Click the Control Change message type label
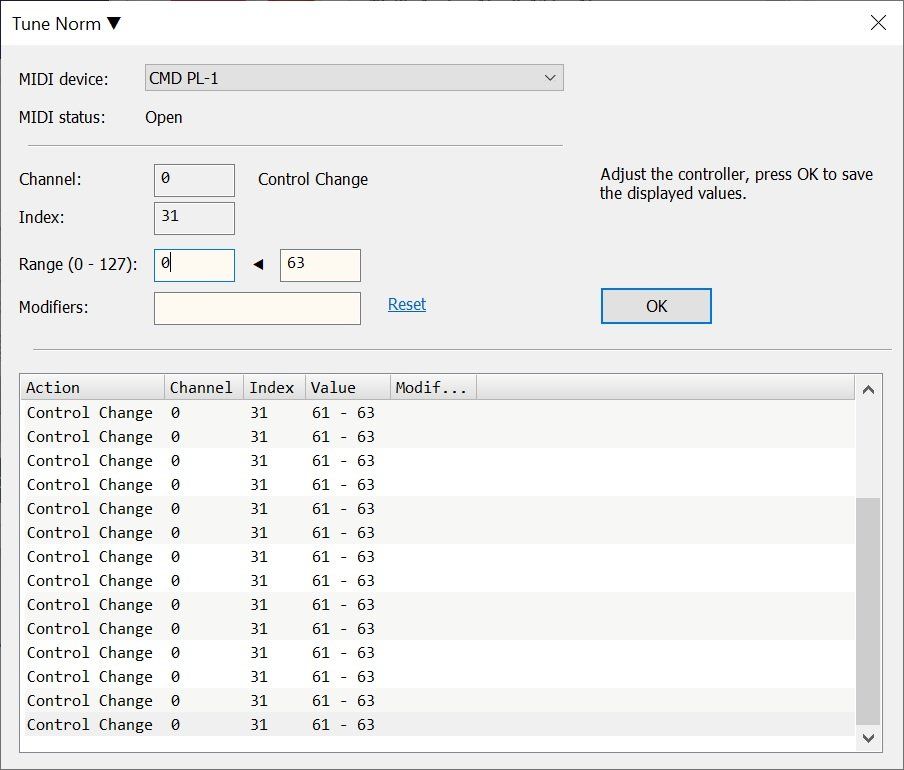This screenshot has width=904, height=770. pyautogui.click(x=312, y=180)
